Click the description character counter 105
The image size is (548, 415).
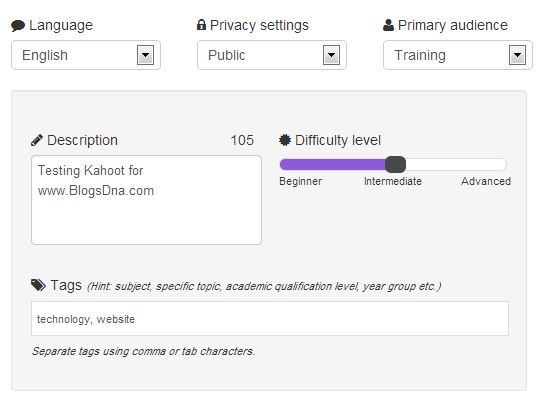[x=242, y=140]
